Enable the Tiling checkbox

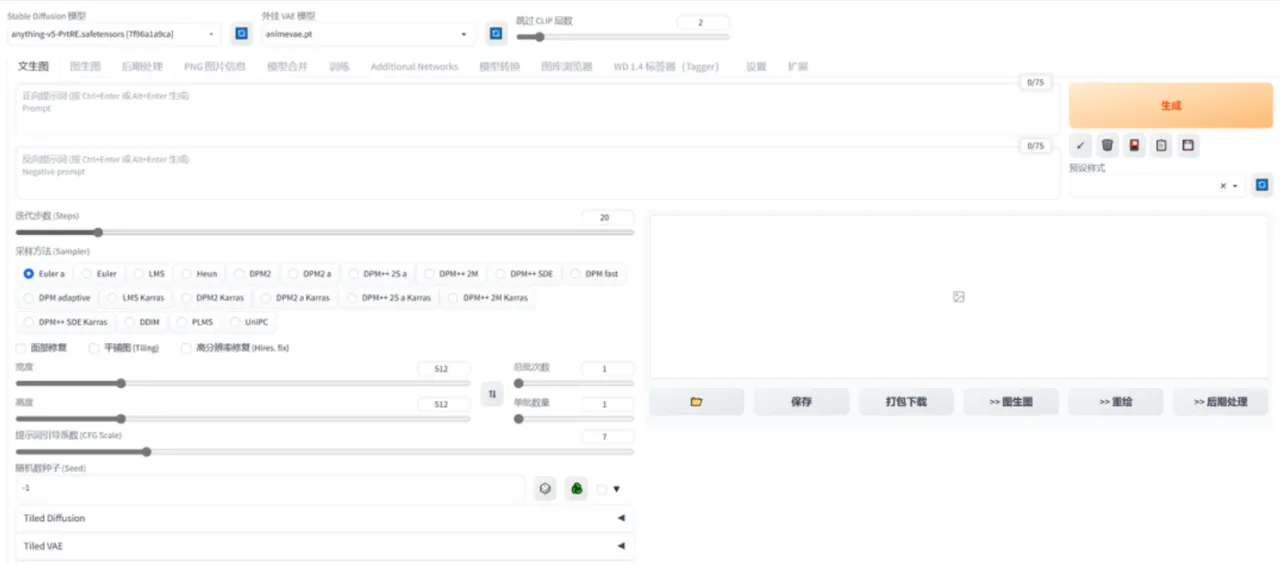pos(95,348)
